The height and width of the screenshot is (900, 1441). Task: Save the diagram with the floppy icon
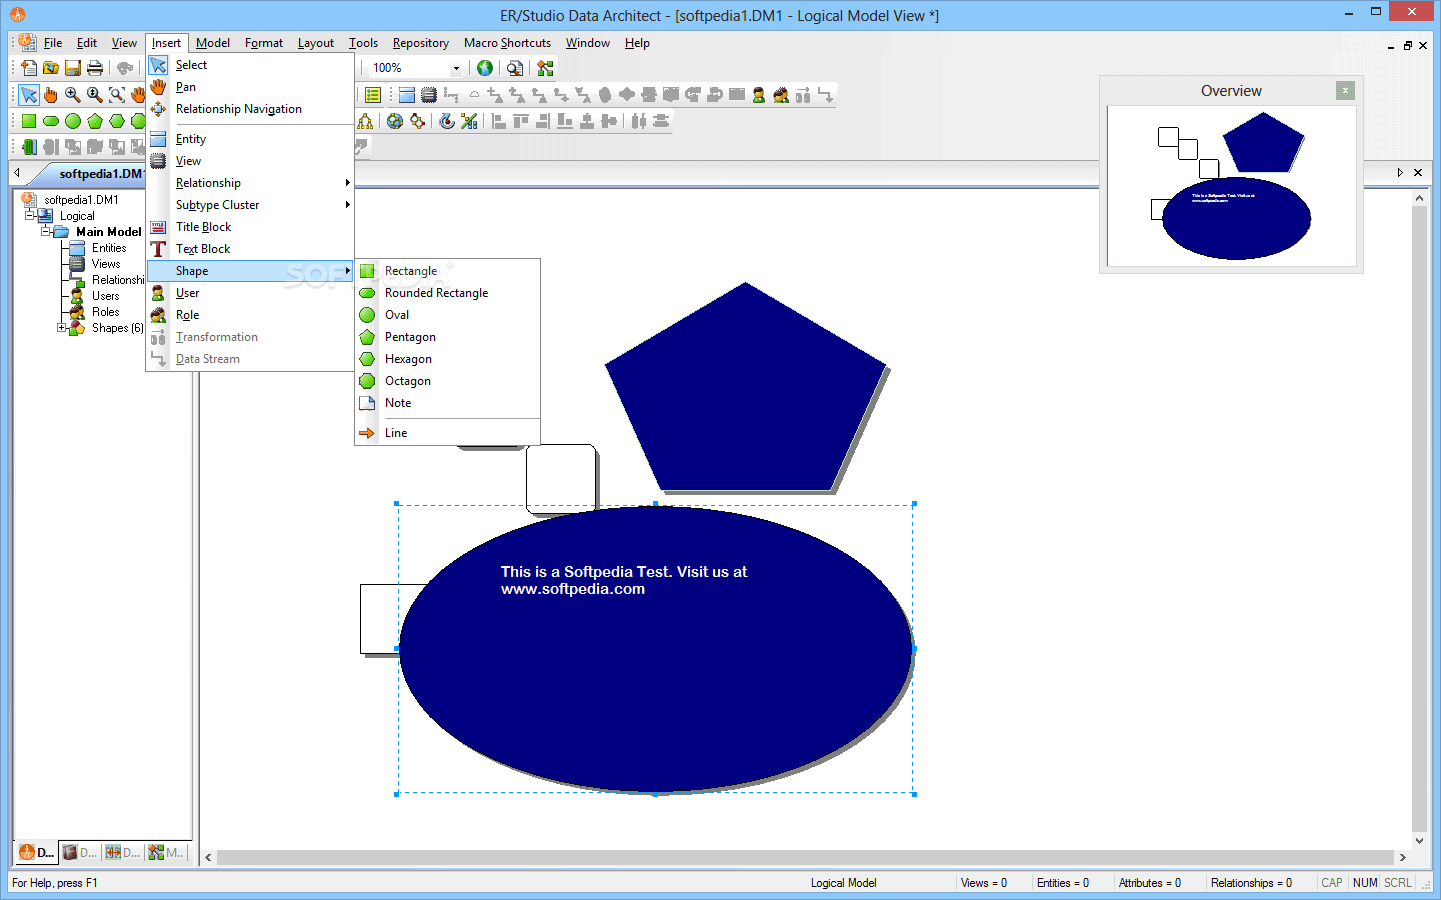pos(73,68)
